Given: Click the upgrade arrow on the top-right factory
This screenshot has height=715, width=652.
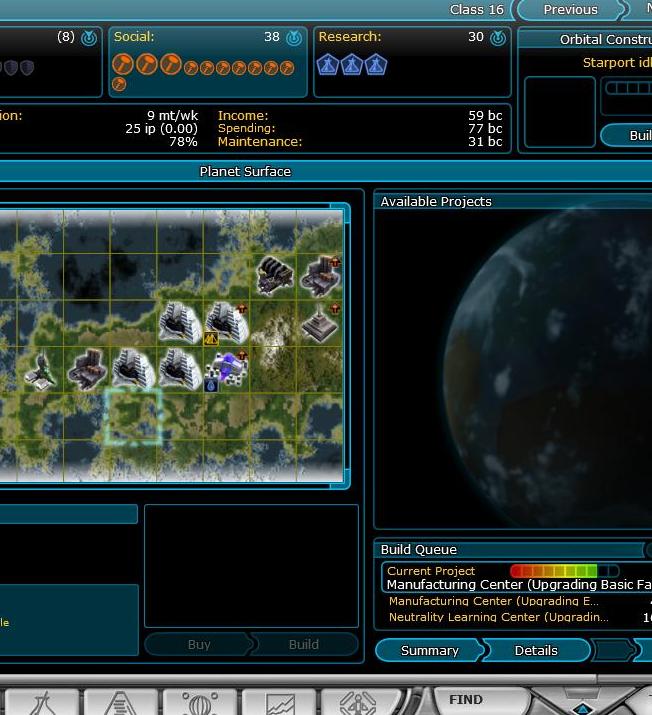Looking at the screenshot, I should click(335, 262).
